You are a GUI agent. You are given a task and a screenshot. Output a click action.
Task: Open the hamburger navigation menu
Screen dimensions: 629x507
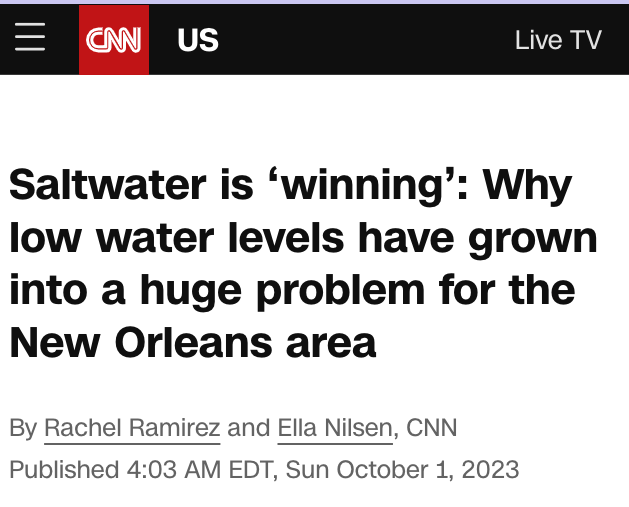[30, 39]
